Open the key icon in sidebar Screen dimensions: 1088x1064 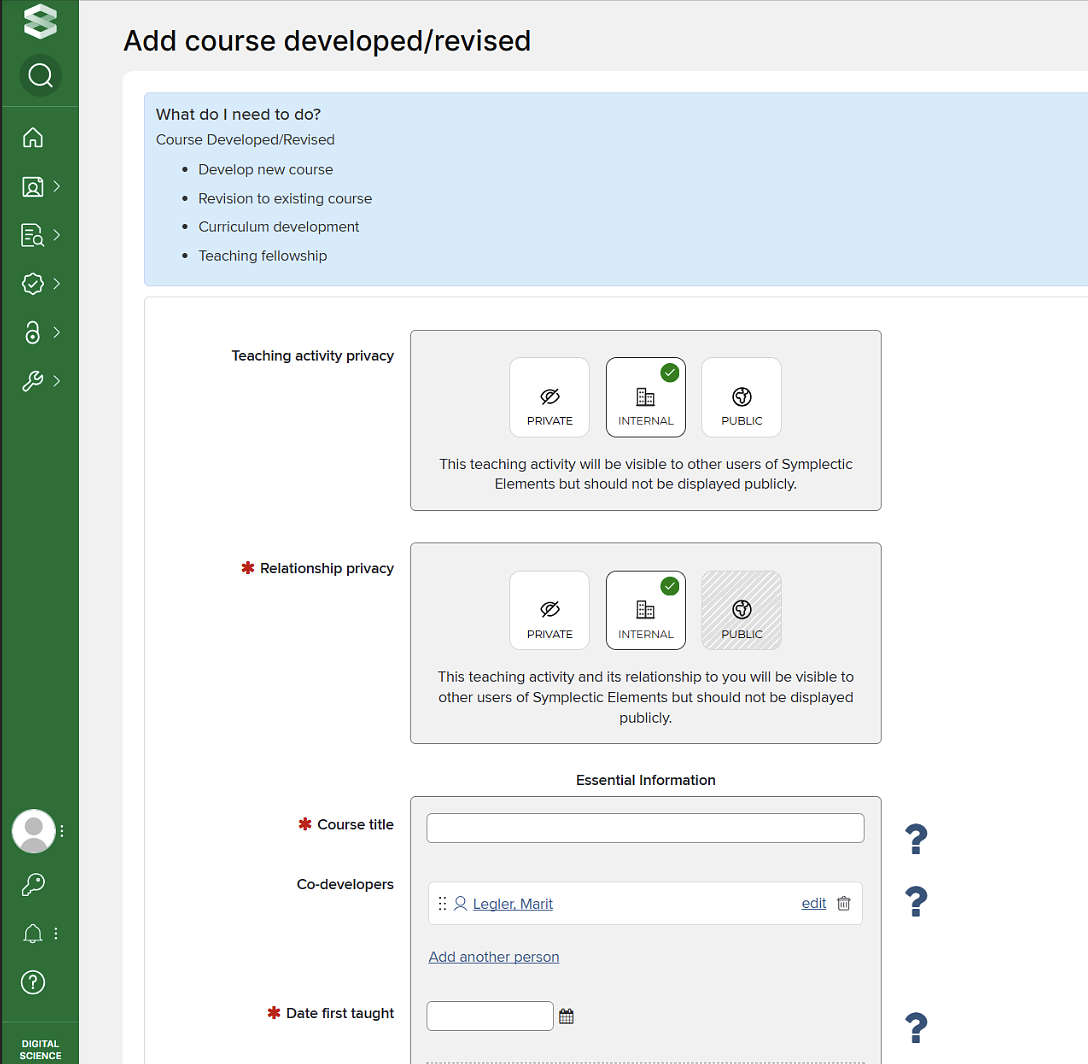pyautogui.click(x=33, y=885)
